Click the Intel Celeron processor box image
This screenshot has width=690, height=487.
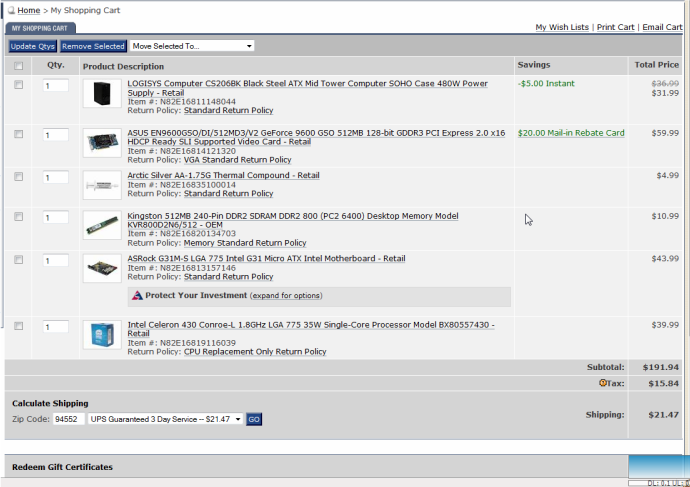(x=101, y=337)
